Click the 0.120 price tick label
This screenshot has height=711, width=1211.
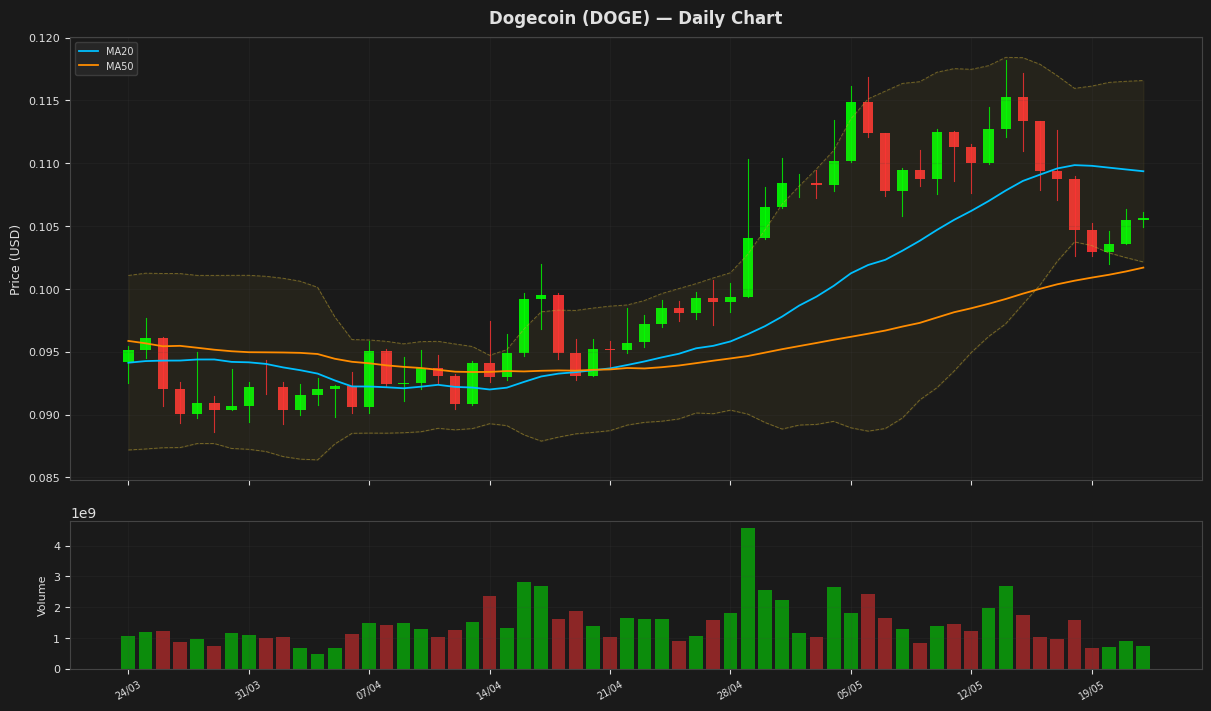(x=44, y=38)
